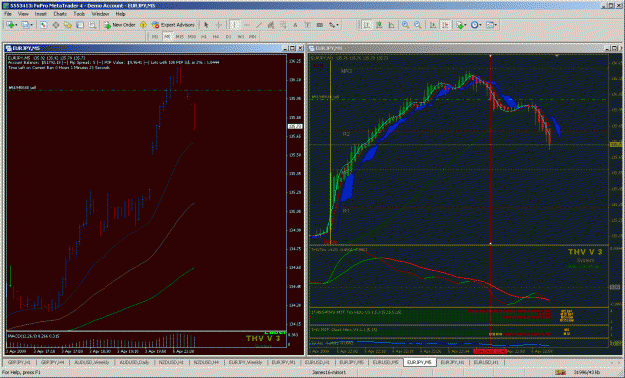Enable the crosshair tool
This screenshot has height=378, width=625.
[x=218, y=25]
